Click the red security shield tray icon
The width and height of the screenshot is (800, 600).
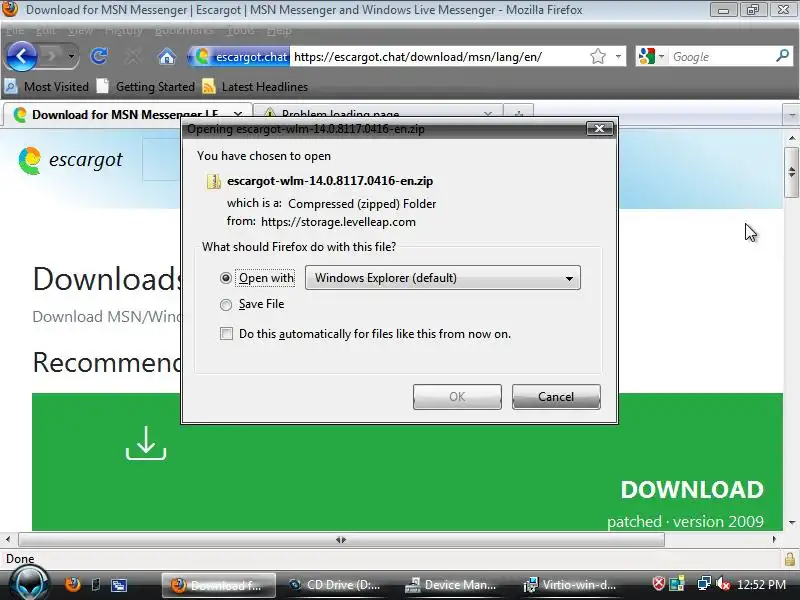pos(659,583)
